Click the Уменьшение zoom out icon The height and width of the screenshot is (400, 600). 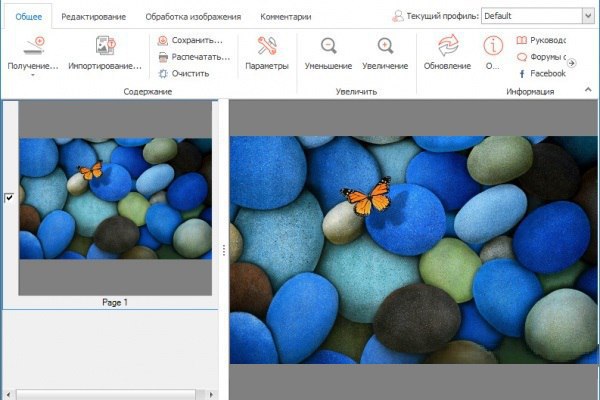point(328,46)
